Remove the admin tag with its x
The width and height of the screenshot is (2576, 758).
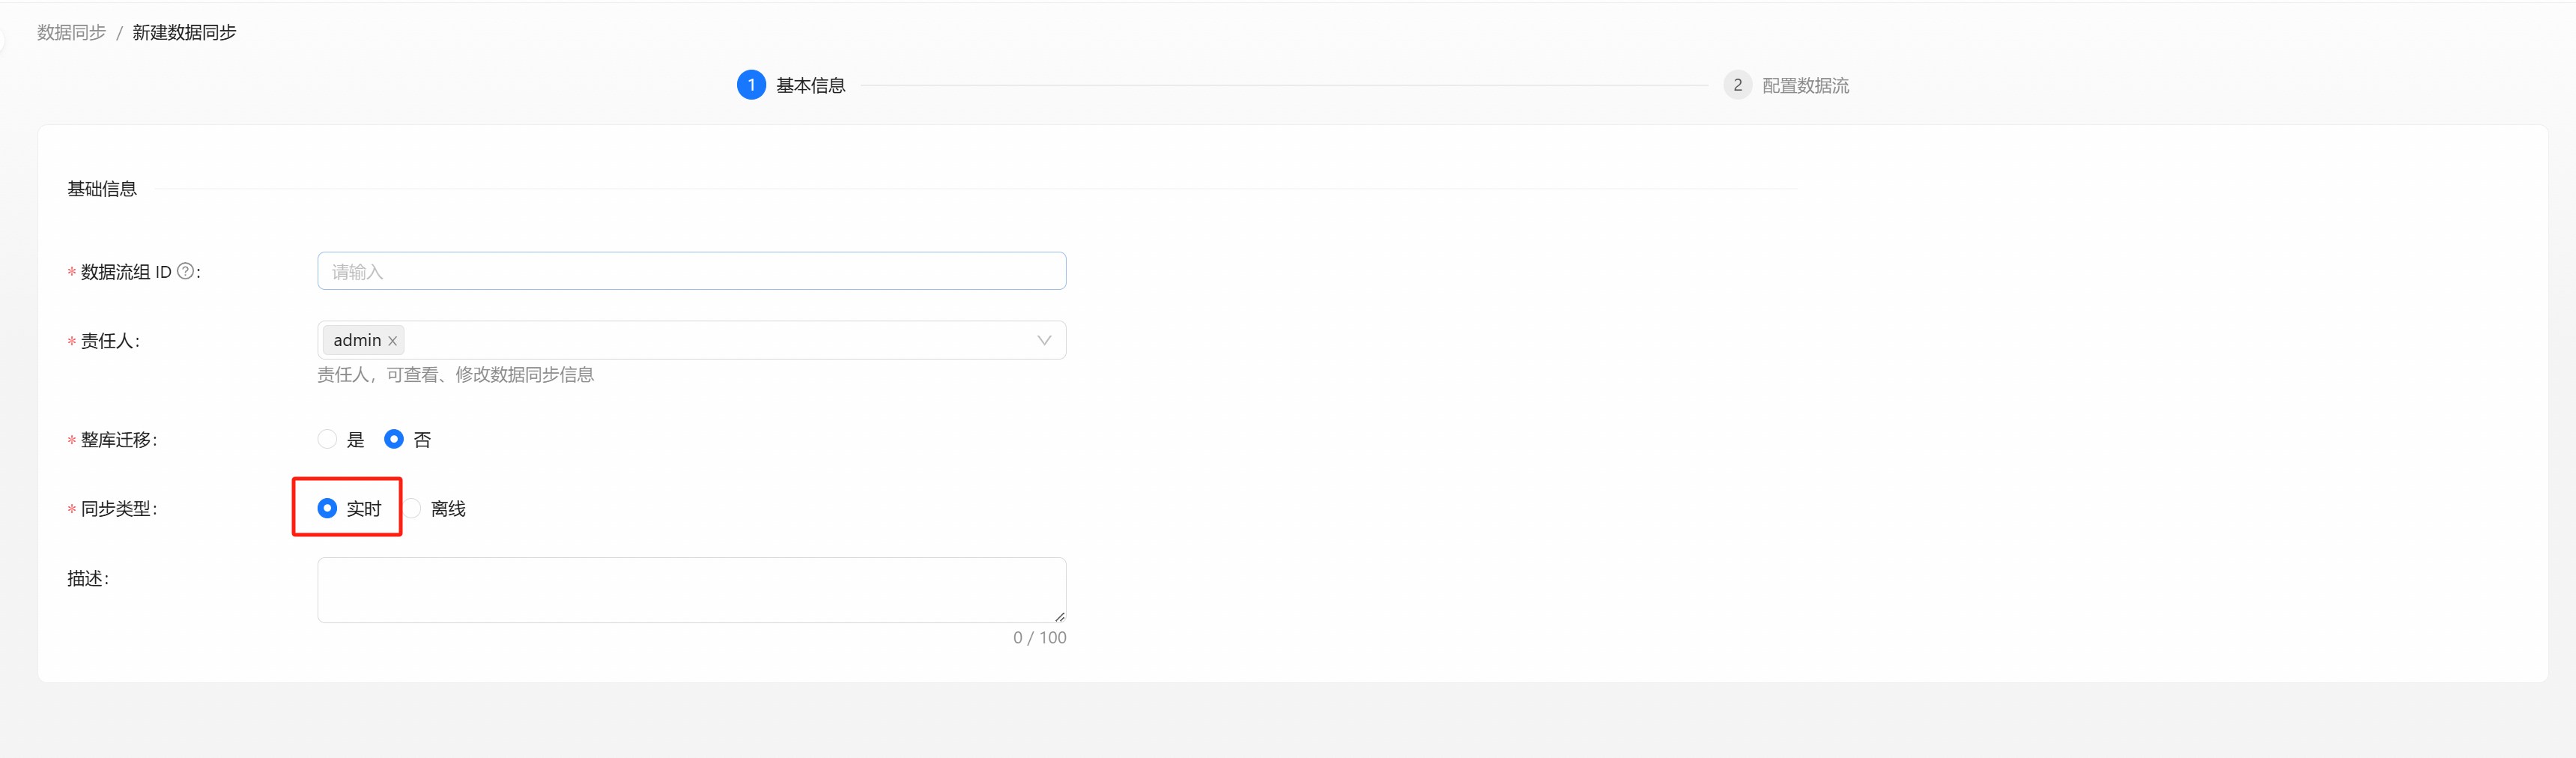tap(393, 341)
